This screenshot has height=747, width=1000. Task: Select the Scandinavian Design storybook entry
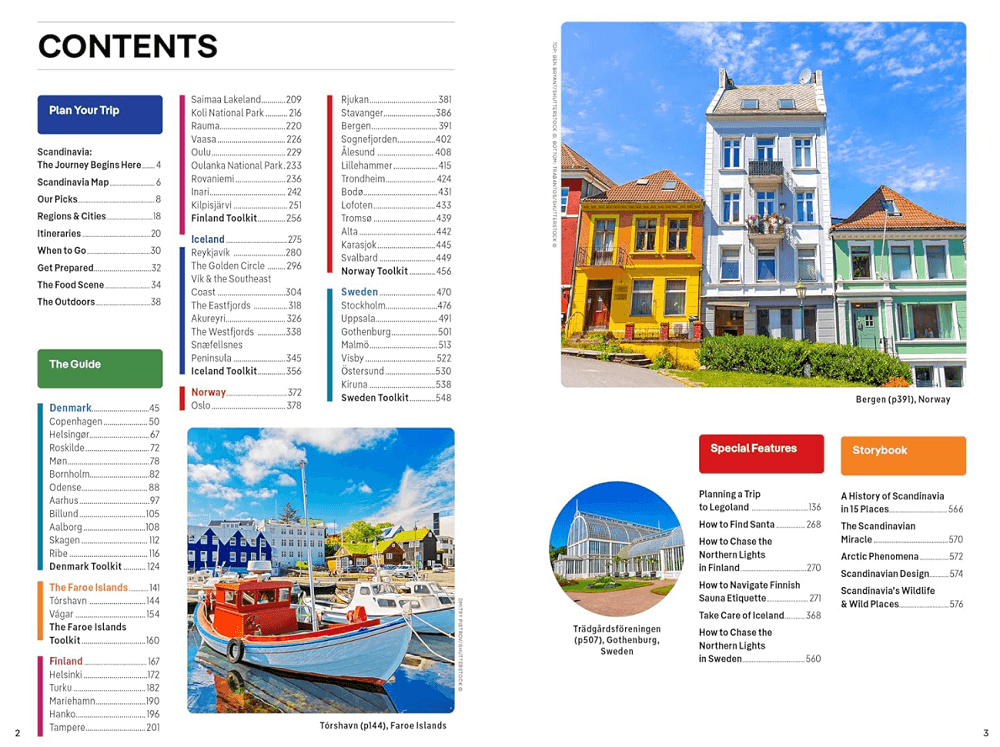tap(884, 574)
